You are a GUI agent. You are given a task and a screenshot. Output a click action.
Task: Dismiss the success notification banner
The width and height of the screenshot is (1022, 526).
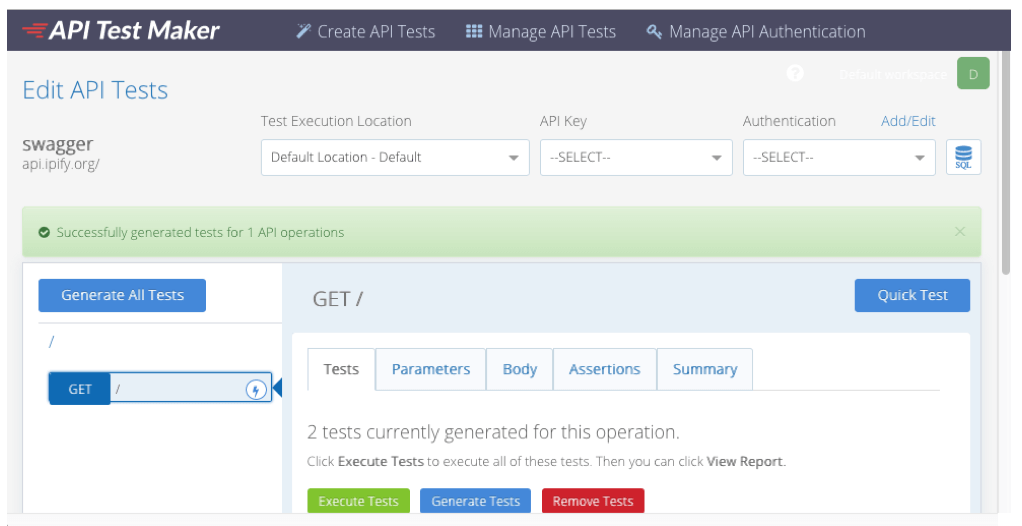coord(959,232)
